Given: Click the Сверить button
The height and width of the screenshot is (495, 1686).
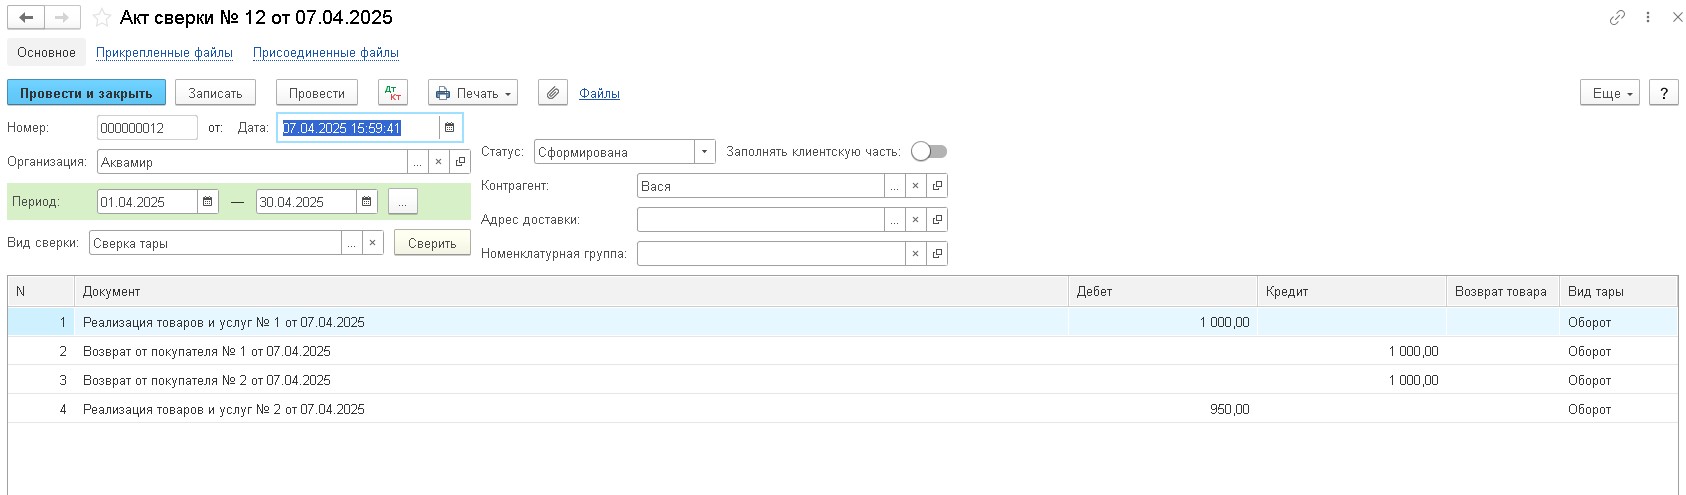Looking at the screenshot, I should [432, 243].
